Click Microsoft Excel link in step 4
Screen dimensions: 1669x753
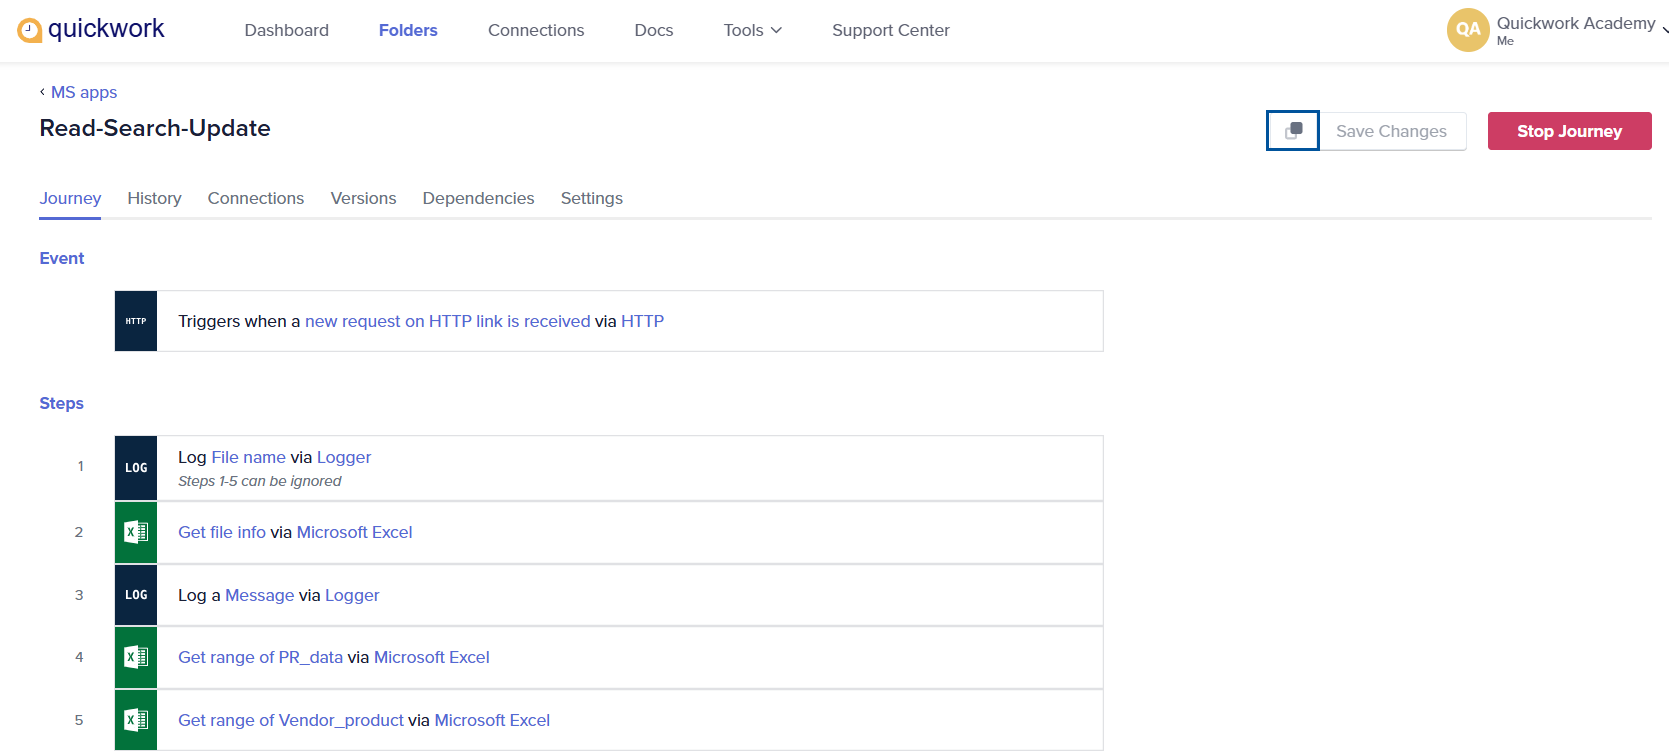(x=432, y=657)
